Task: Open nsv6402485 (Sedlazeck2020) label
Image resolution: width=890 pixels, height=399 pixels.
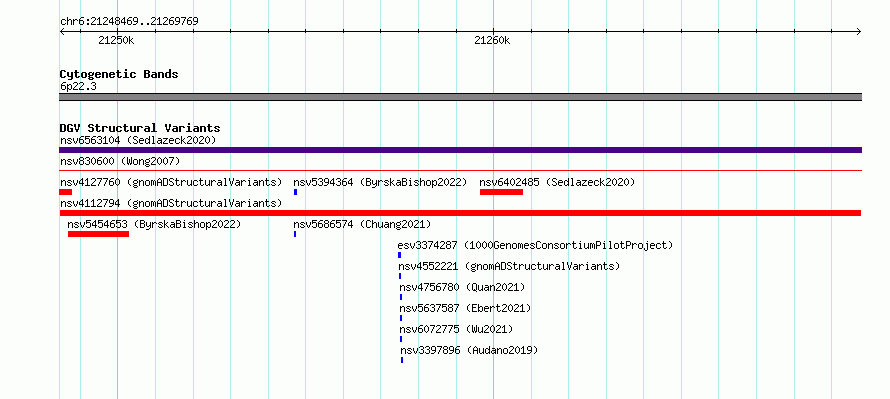Action: tap(557, 182)
